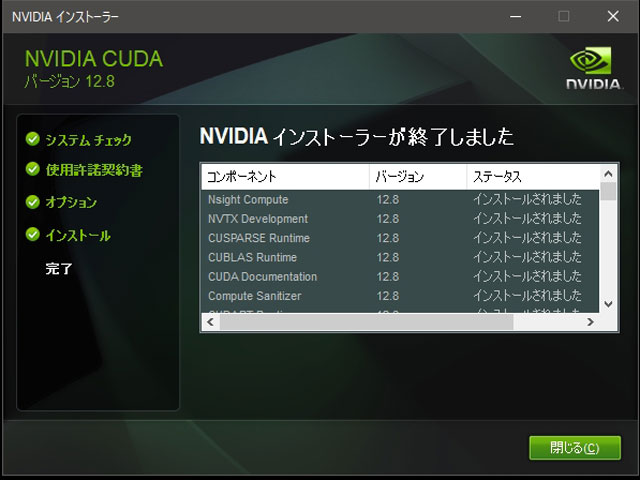Sort by the バージョン column header
The height and width of the screenshot is (480, 640).
(x=417, y=177)
